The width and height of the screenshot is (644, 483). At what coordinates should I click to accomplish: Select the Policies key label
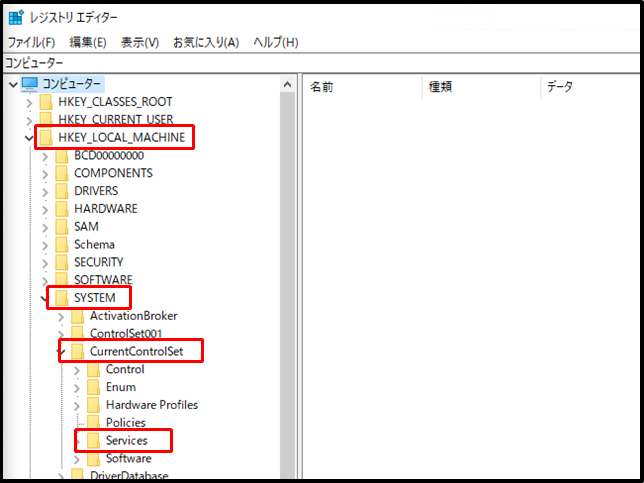point(126,423)
